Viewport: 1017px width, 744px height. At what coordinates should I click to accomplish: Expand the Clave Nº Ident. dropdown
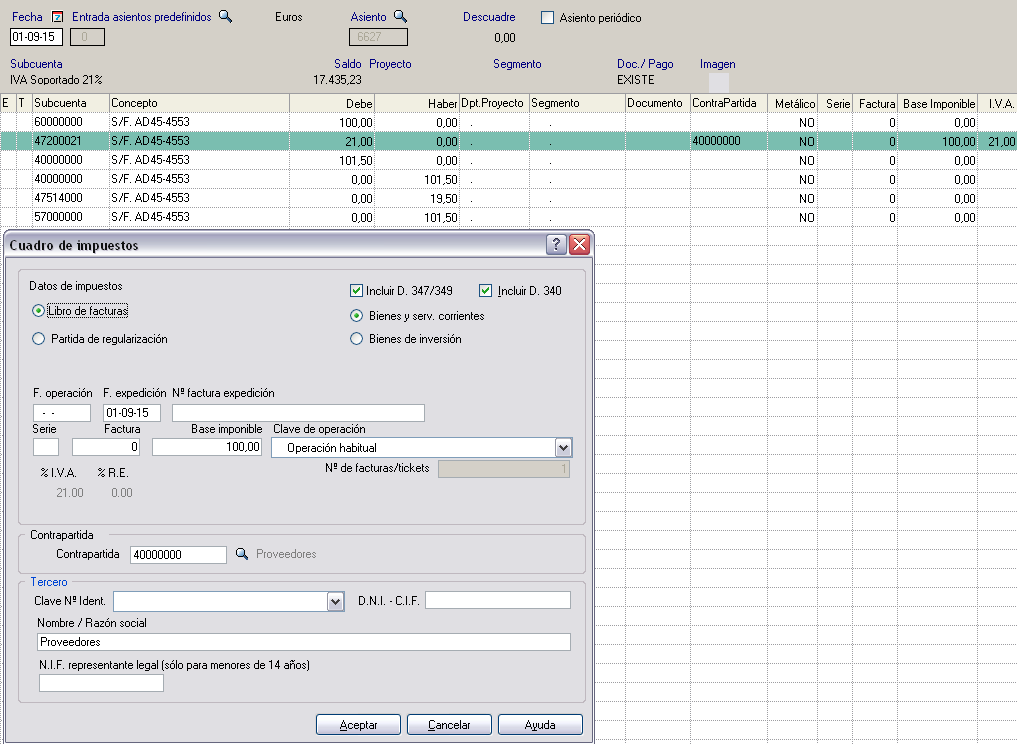(335, 601)
